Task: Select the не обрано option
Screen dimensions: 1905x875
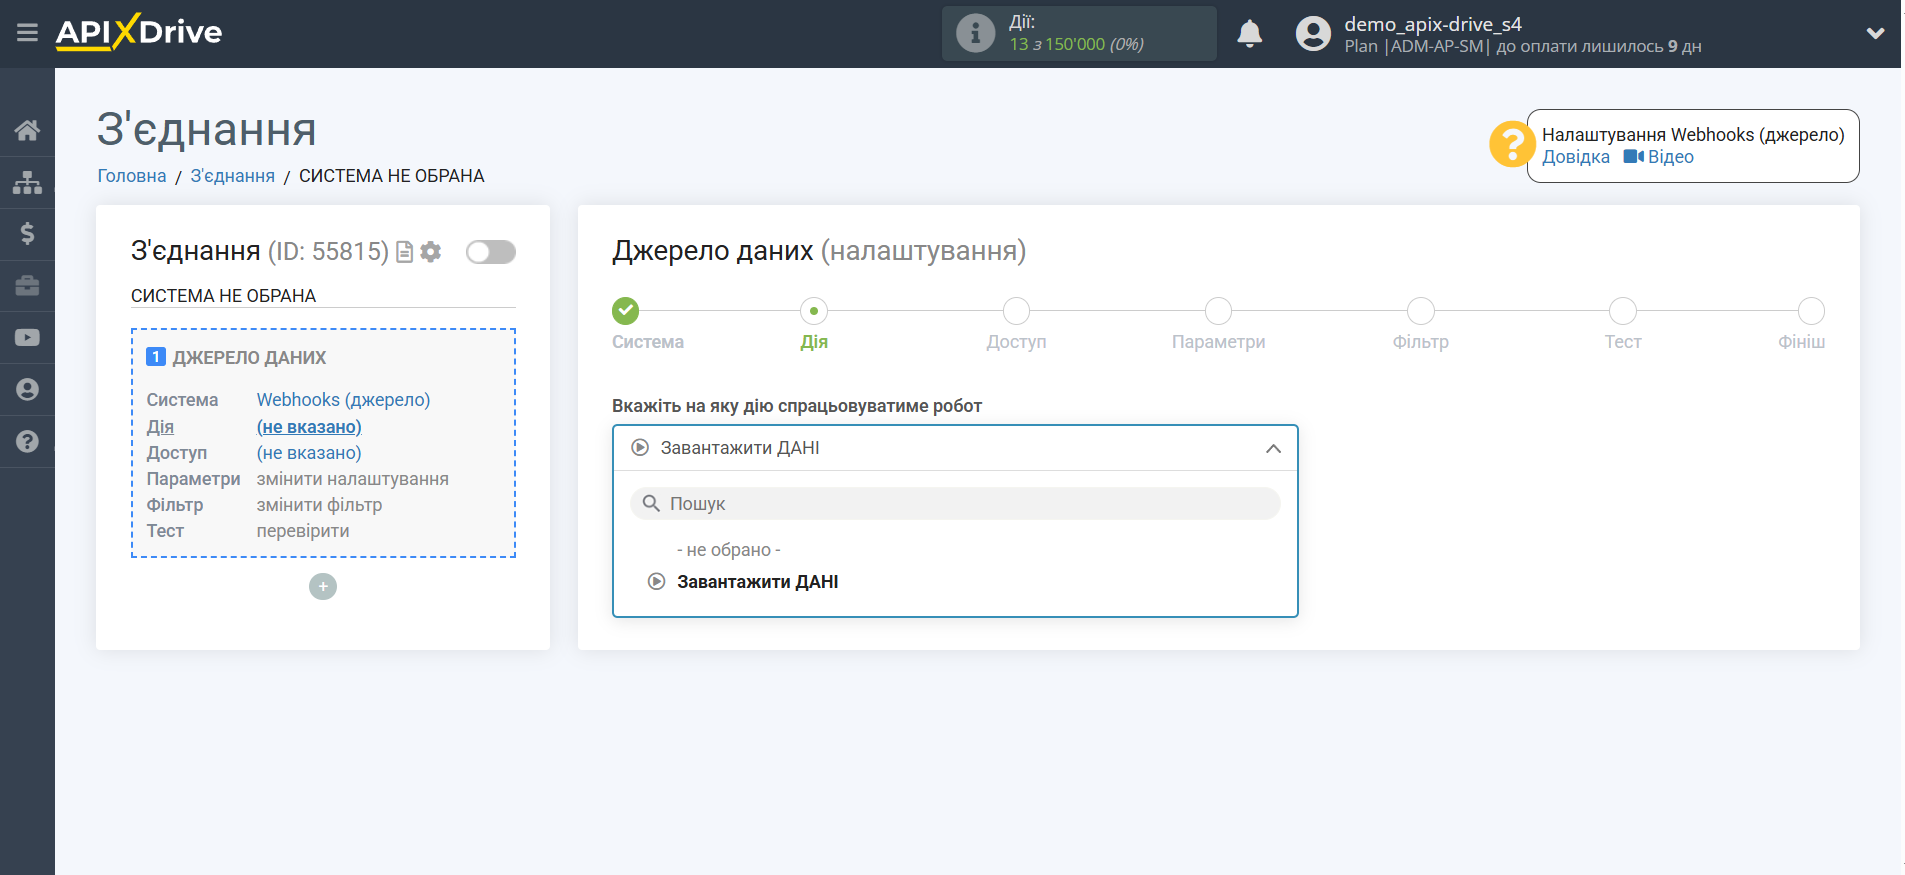Action: (x=728, y=550)
